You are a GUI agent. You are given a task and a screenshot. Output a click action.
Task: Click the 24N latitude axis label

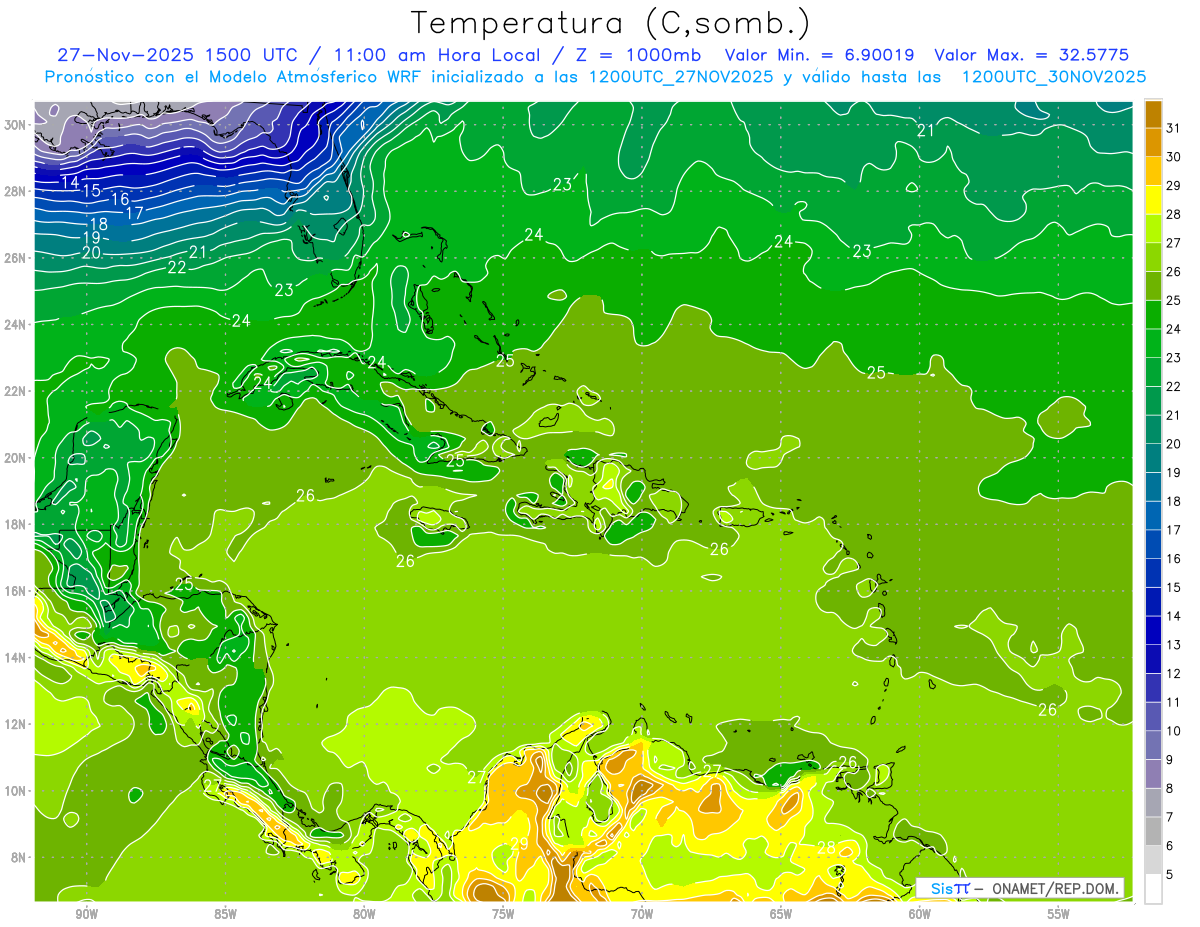(x=15, y=324)
